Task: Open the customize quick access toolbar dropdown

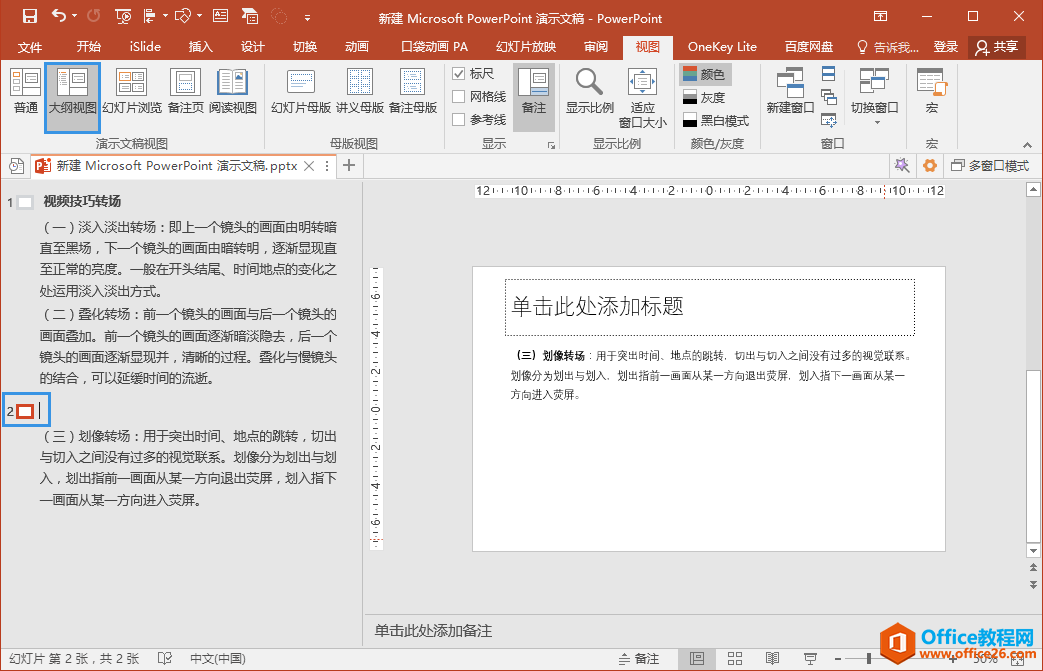Action: [307, 17]
